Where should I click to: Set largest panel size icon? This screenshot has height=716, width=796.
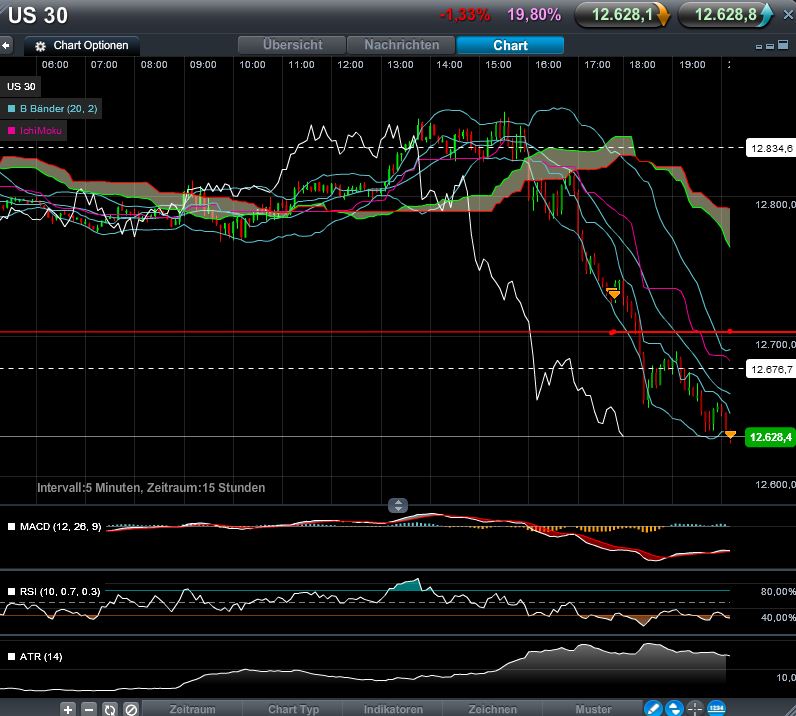(782, 45)
